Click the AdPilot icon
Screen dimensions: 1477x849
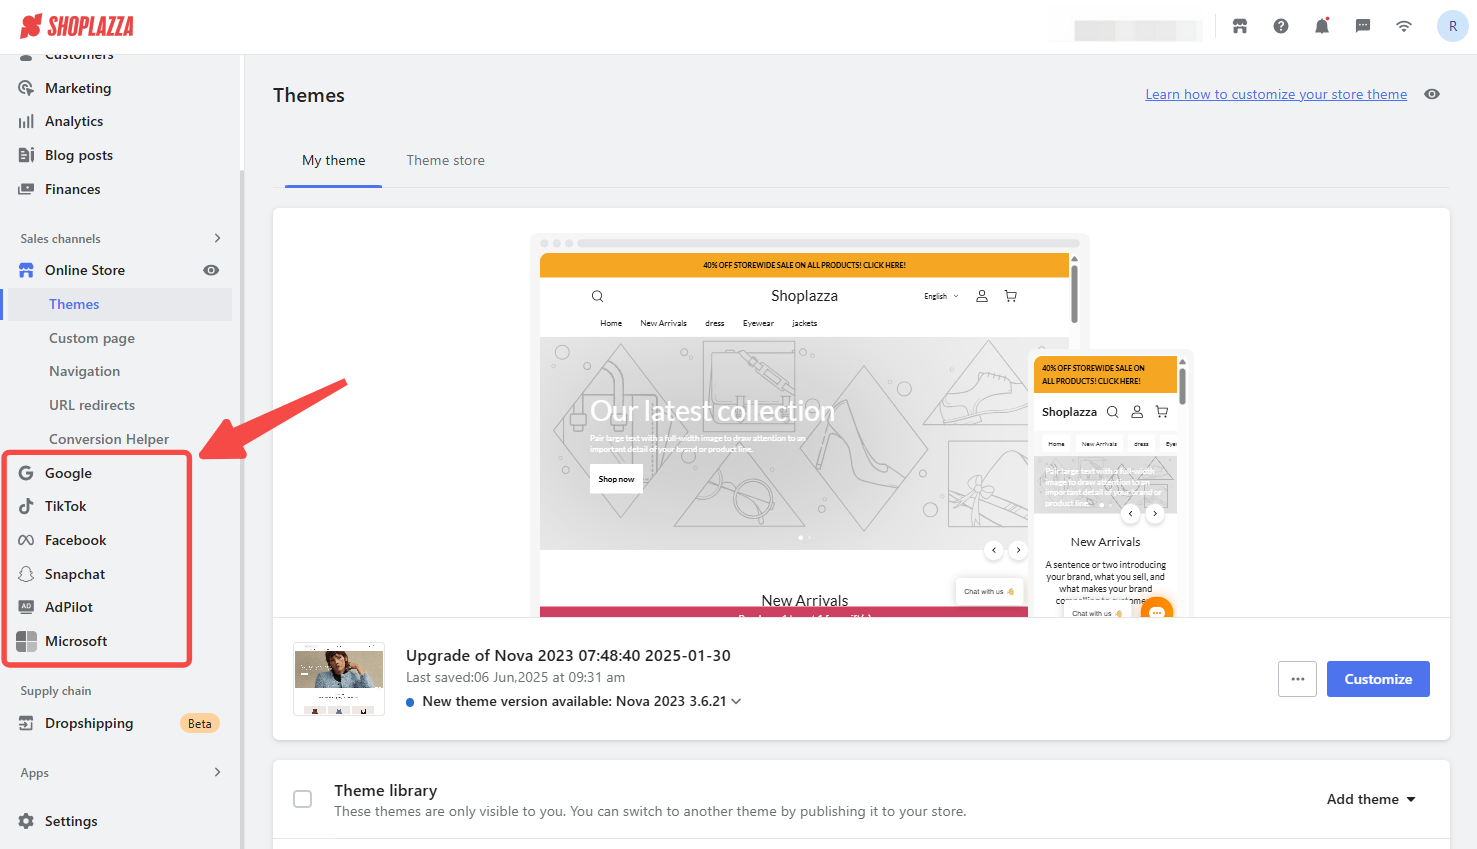coord(26,607)
